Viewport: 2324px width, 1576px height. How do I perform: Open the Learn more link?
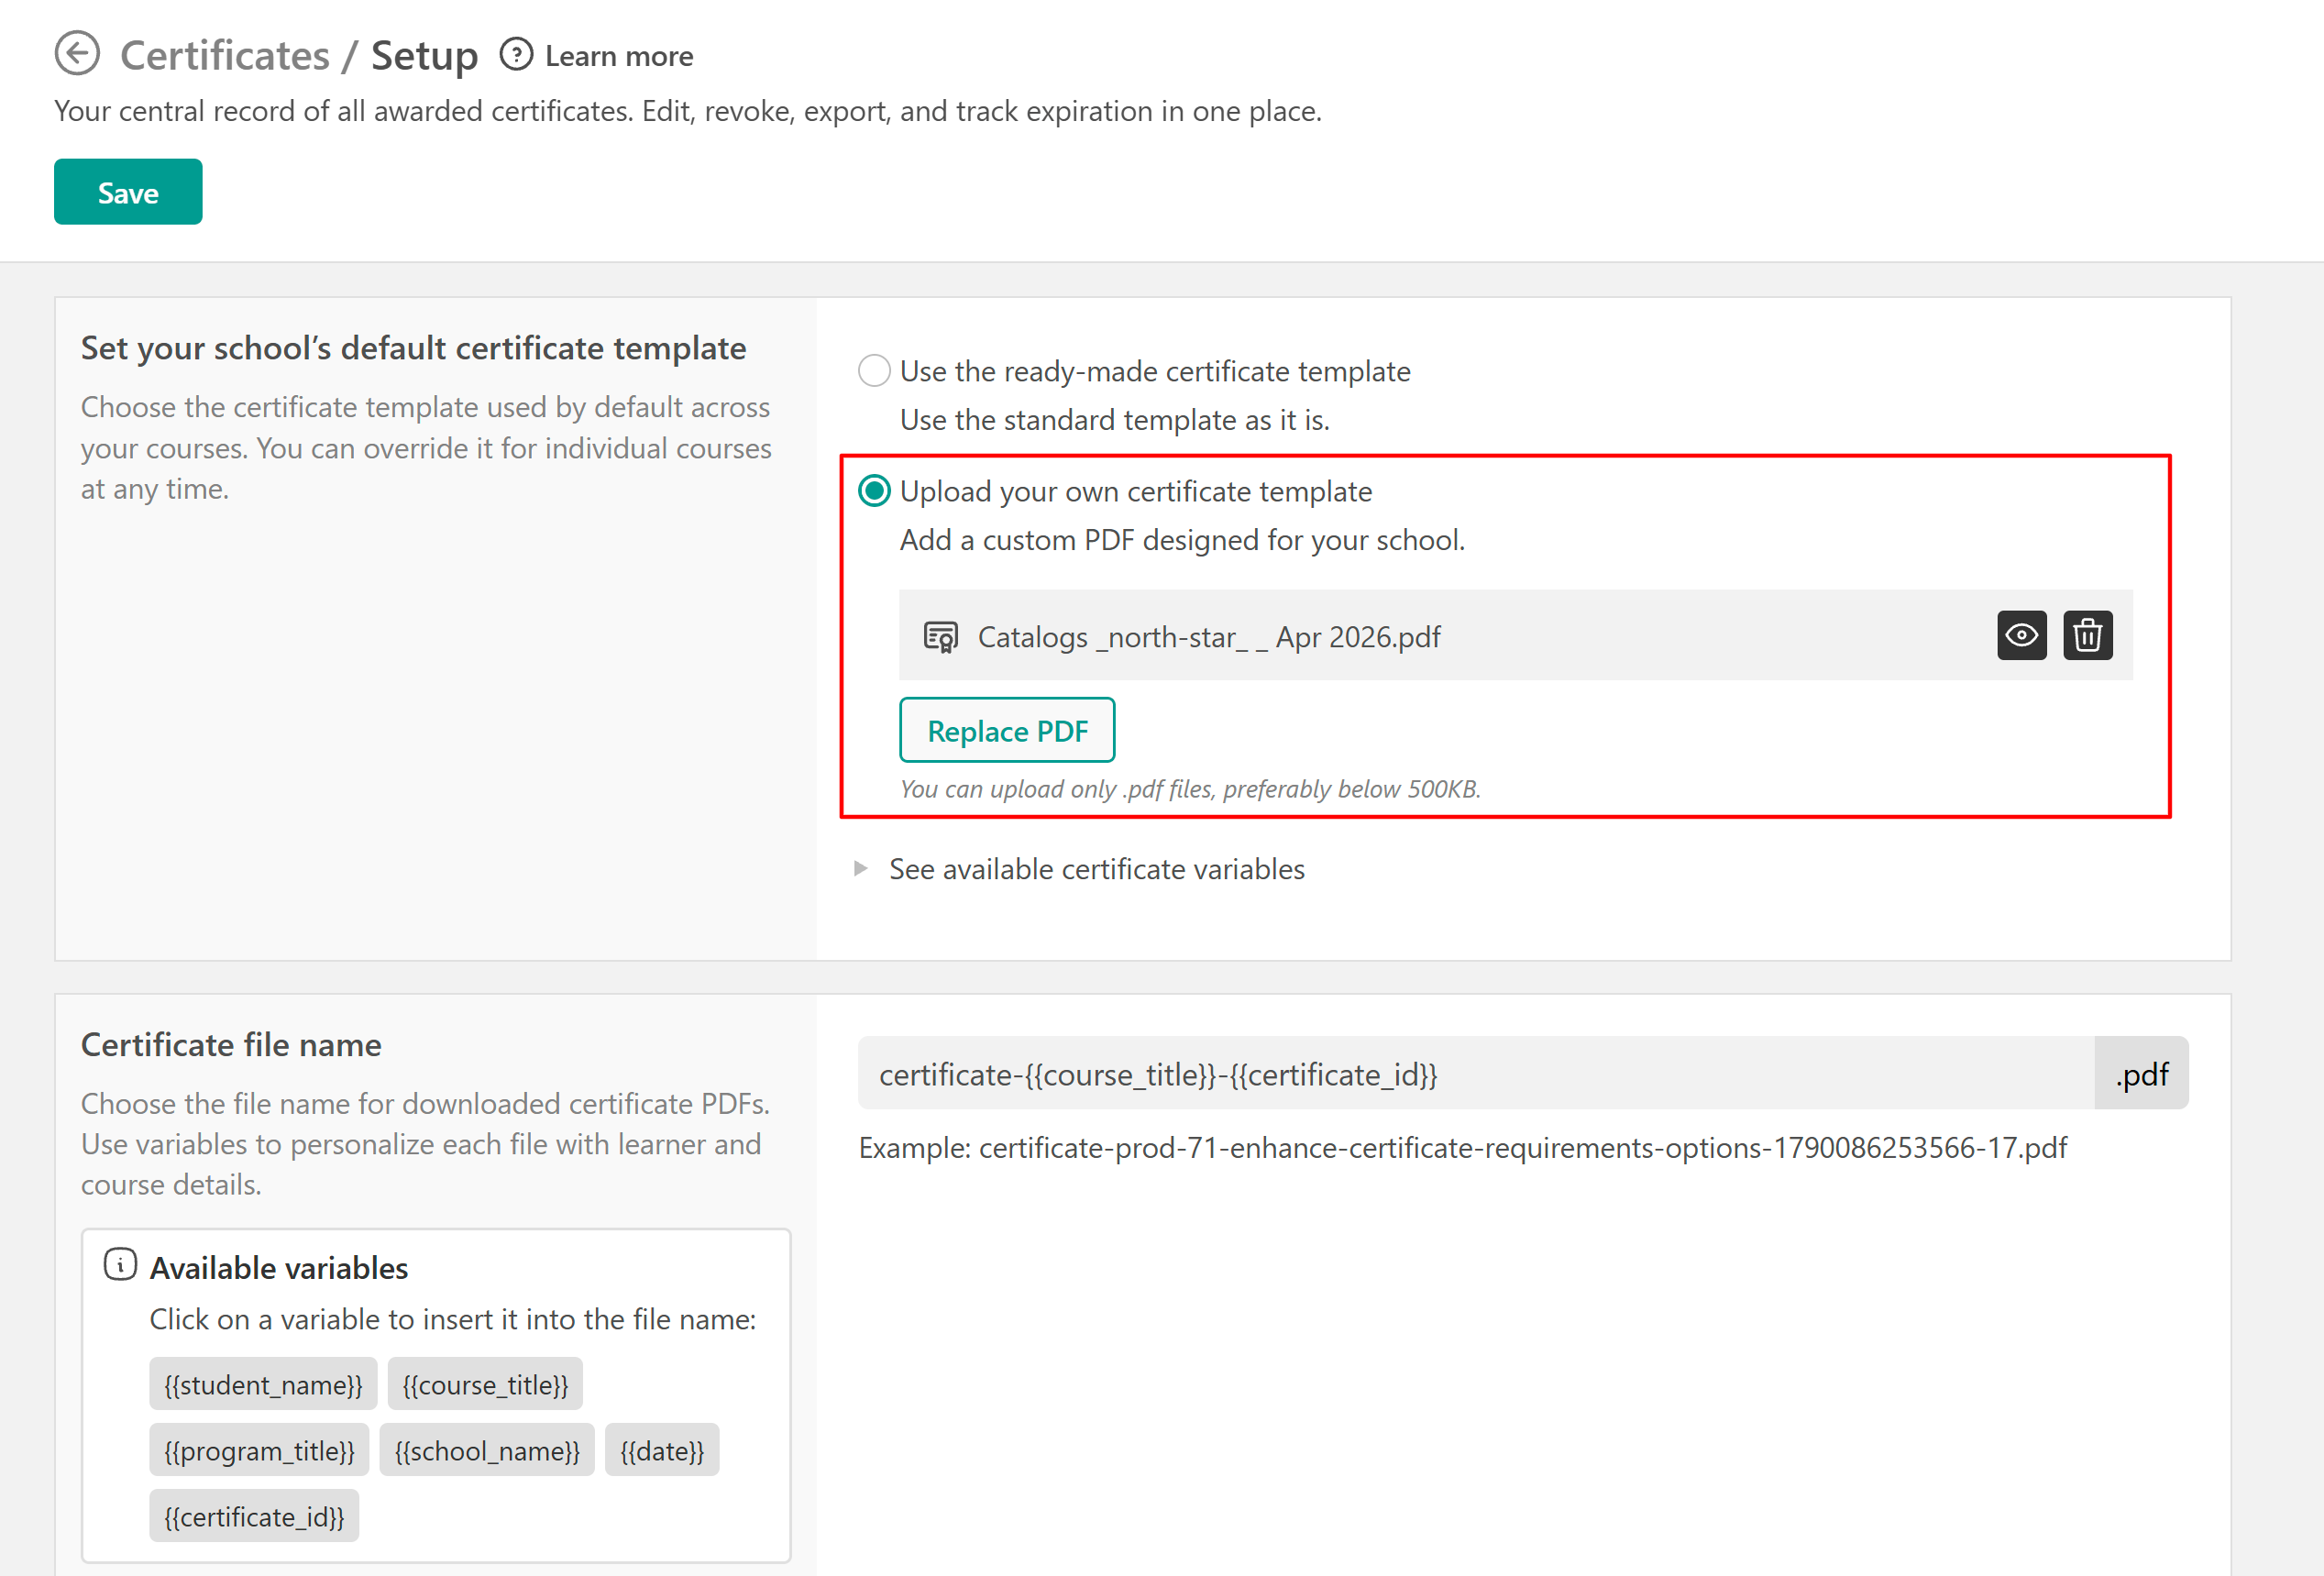point(619,56)
